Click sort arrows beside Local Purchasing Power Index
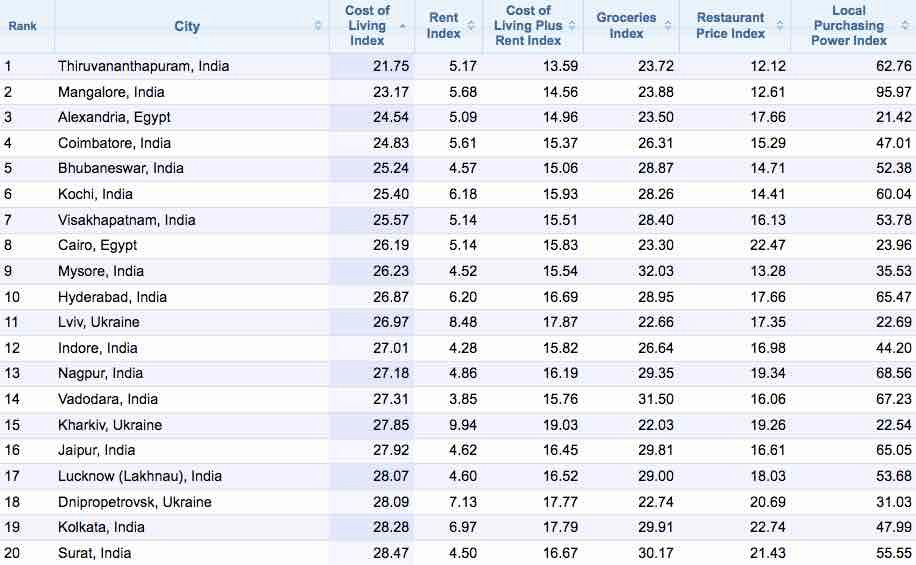Screen dimensions: 916x565 tap(905, 26)
